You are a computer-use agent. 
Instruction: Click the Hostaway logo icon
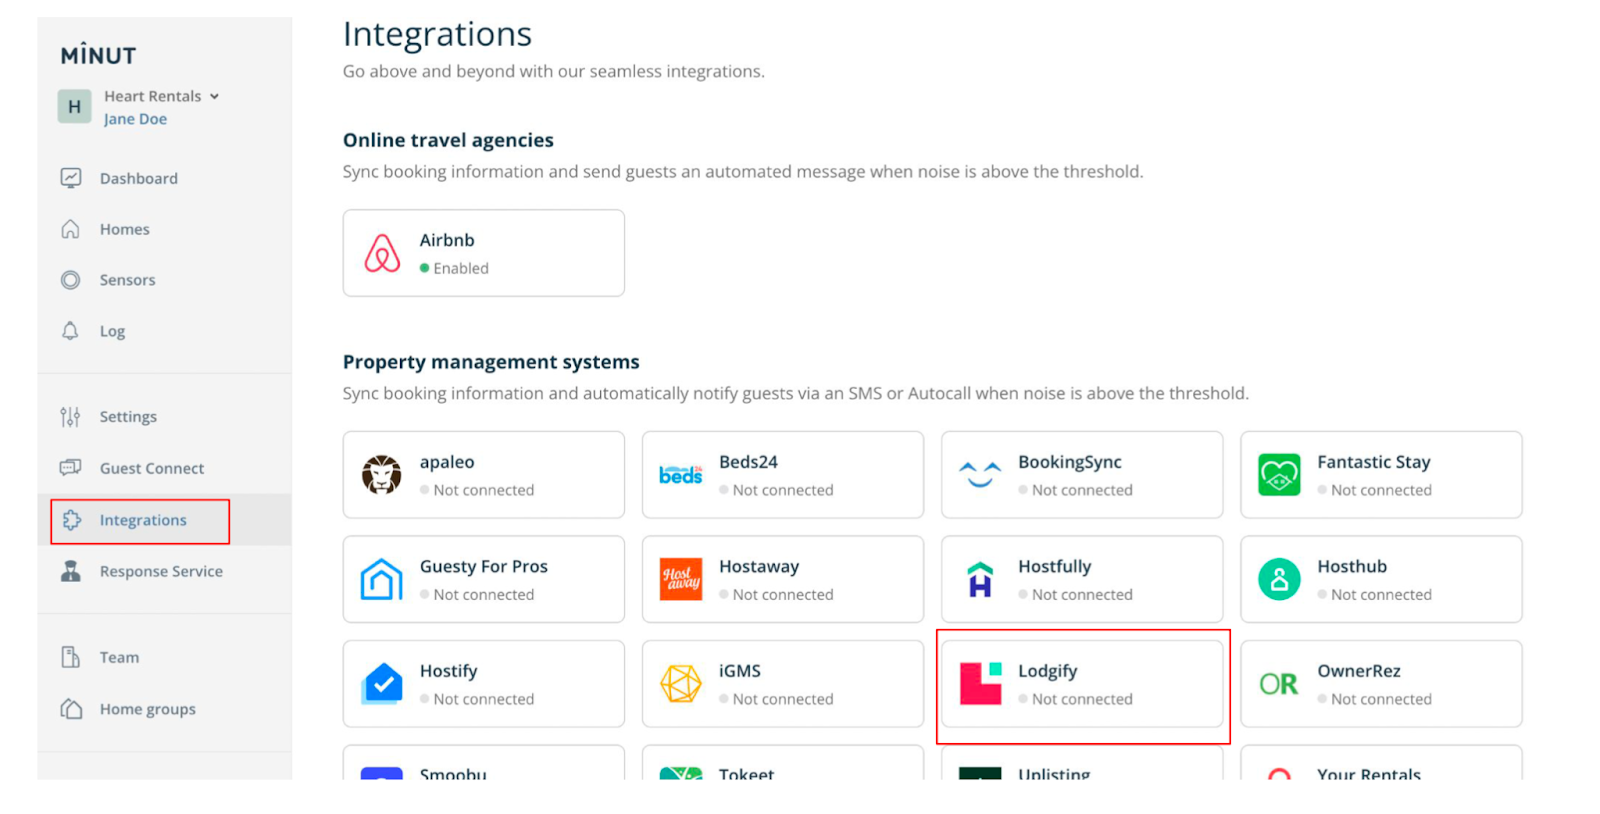[x=681, y=579]
